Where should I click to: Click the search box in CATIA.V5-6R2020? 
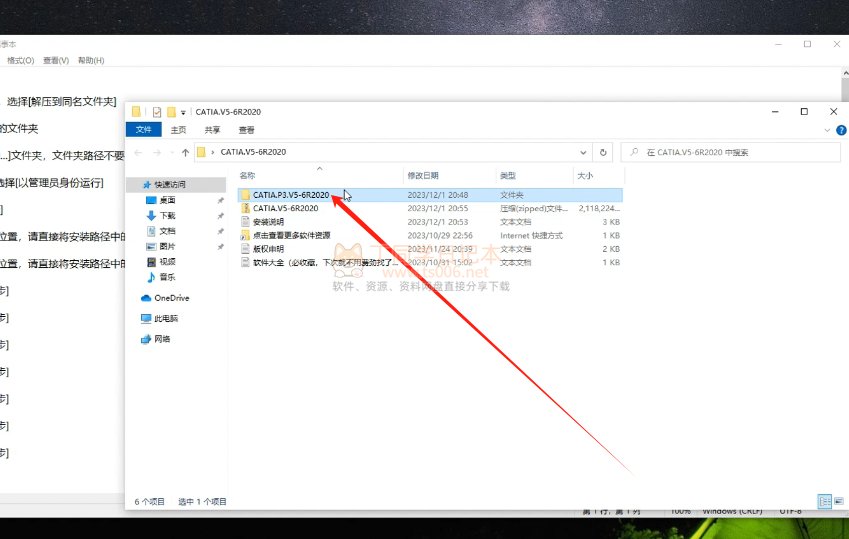pos(730,153)
